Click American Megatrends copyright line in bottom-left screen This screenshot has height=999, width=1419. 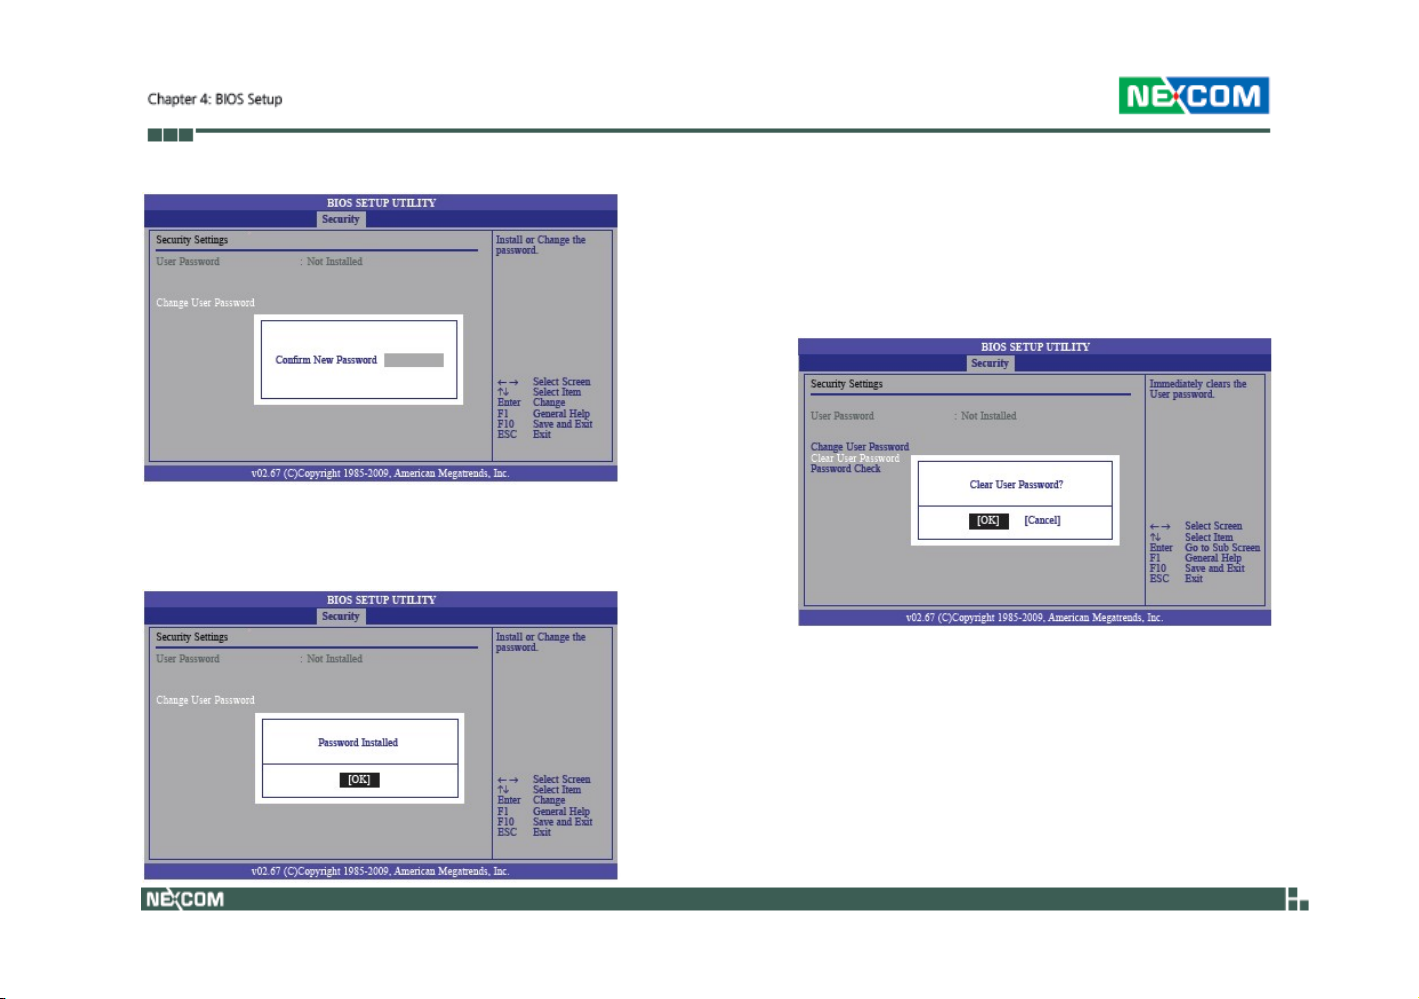(x=380, y=872)
